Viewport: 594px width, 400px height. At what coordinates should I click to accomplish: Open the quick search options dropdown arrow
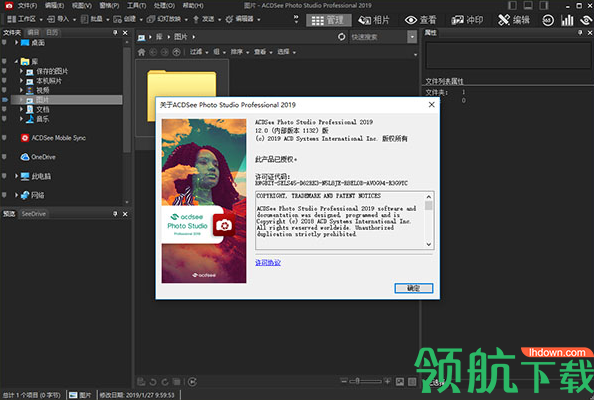[412, 37]
